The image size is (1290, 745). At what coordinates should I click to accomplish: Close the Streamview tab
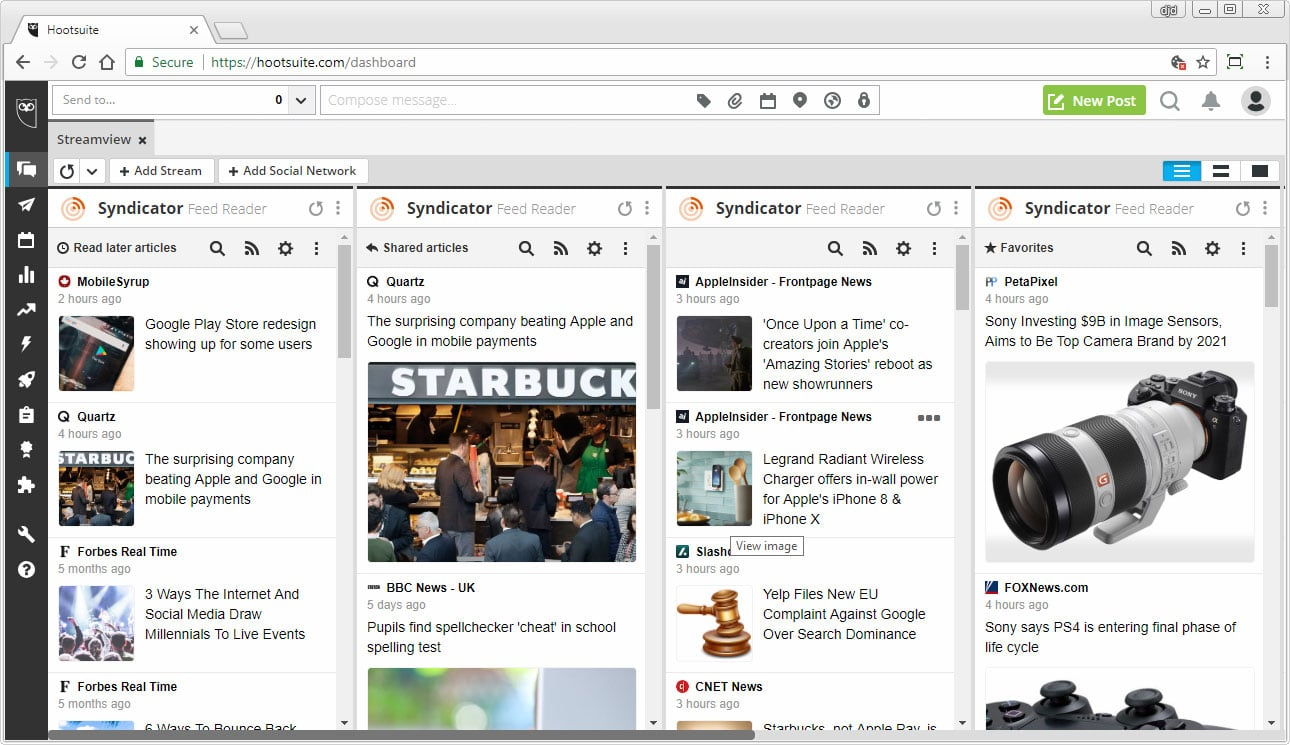(143, 141)
